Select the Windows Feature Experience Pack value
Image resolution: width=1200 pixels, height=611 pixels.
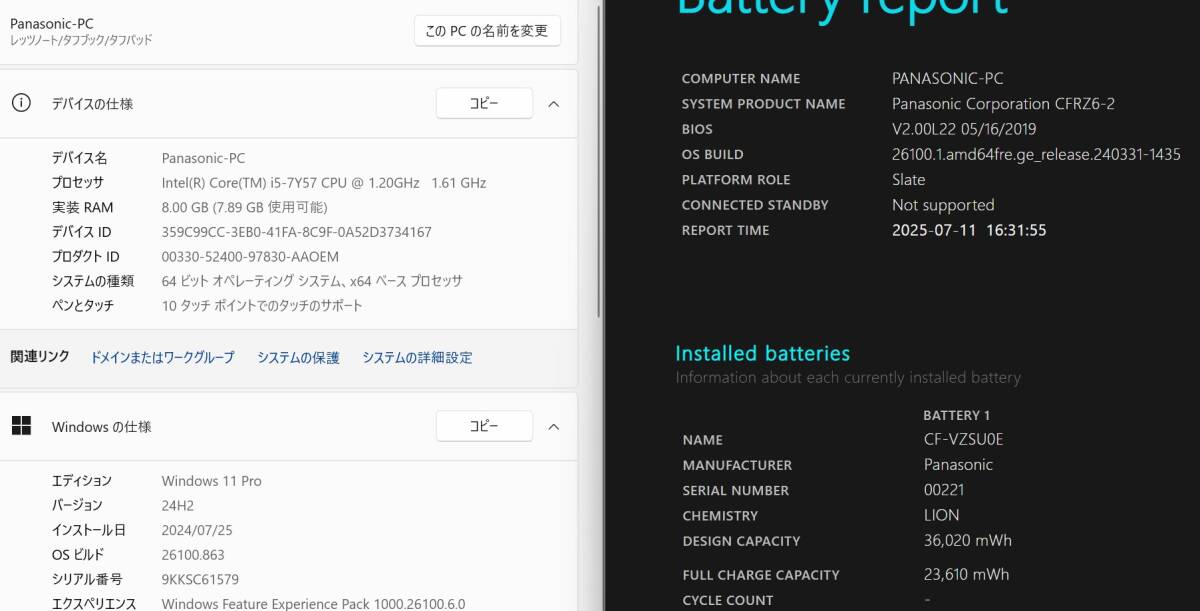click(313, 604)
